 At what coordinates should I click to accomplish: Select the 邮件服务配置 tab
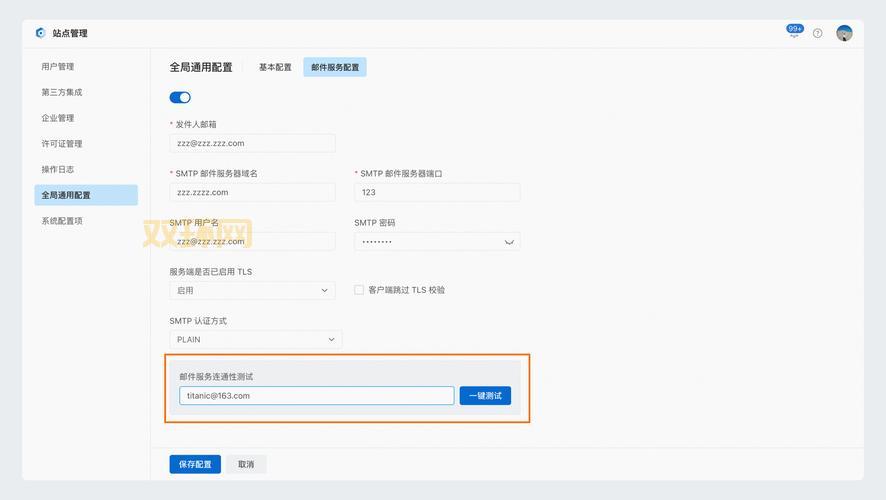pyautogui.click(x=335, y=67)
